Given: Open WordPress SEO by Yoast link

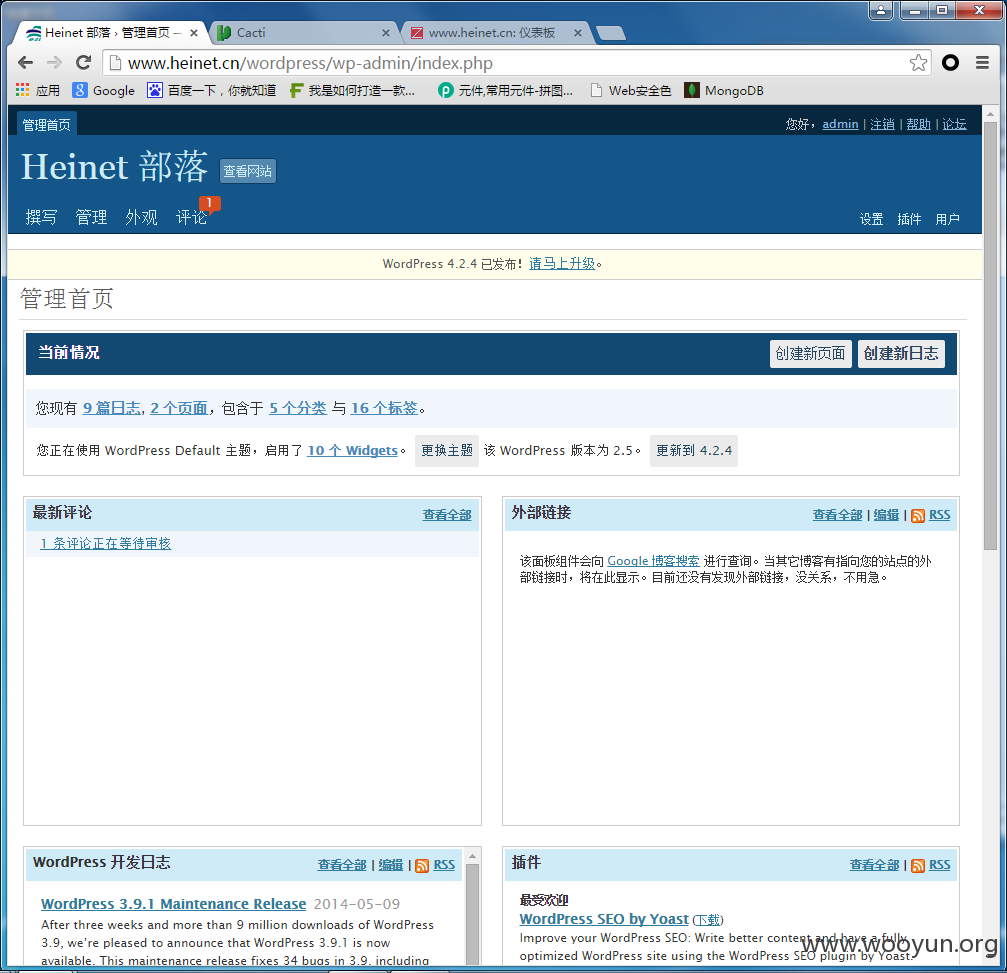Looking at the screenshot, I should (x=604, y=920).
